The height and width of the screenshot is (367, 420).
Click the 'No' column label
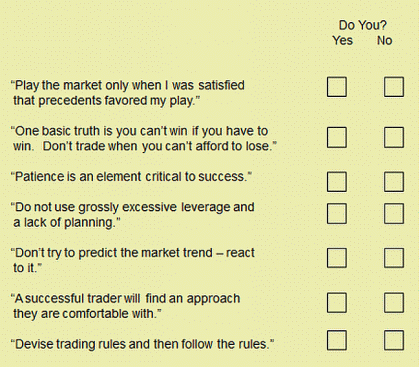(384, 40)
